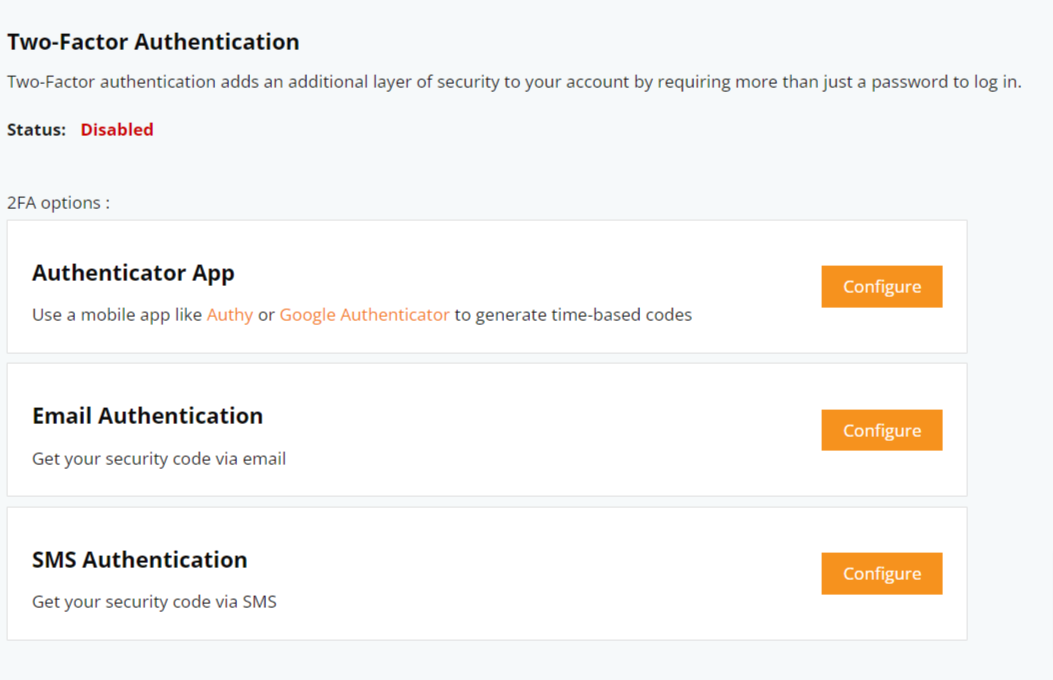Click the Email Authentication heading
This screenshot has width=1053, height=680.
[x=147, y=416]
